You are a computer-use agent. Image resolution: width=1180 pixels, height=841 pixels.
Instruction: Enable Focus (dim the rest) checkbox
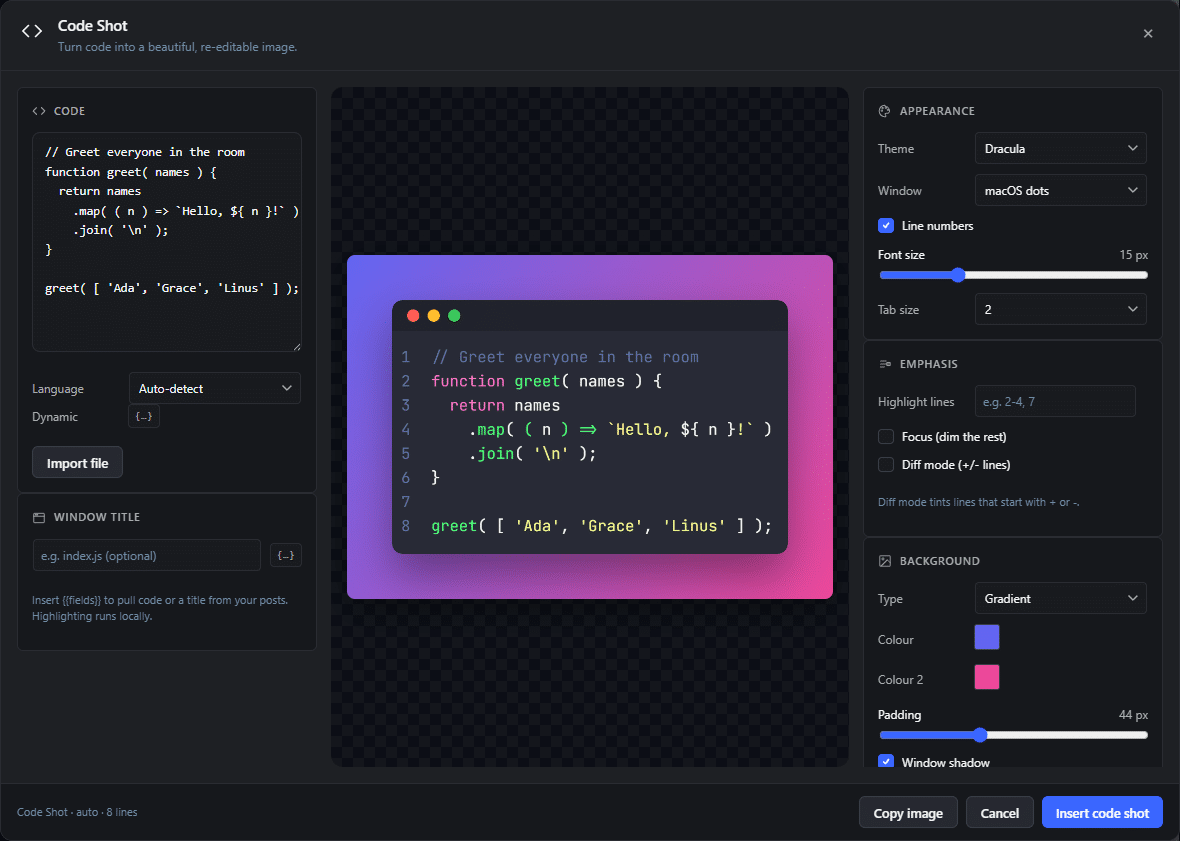click(x=886, y=437)
